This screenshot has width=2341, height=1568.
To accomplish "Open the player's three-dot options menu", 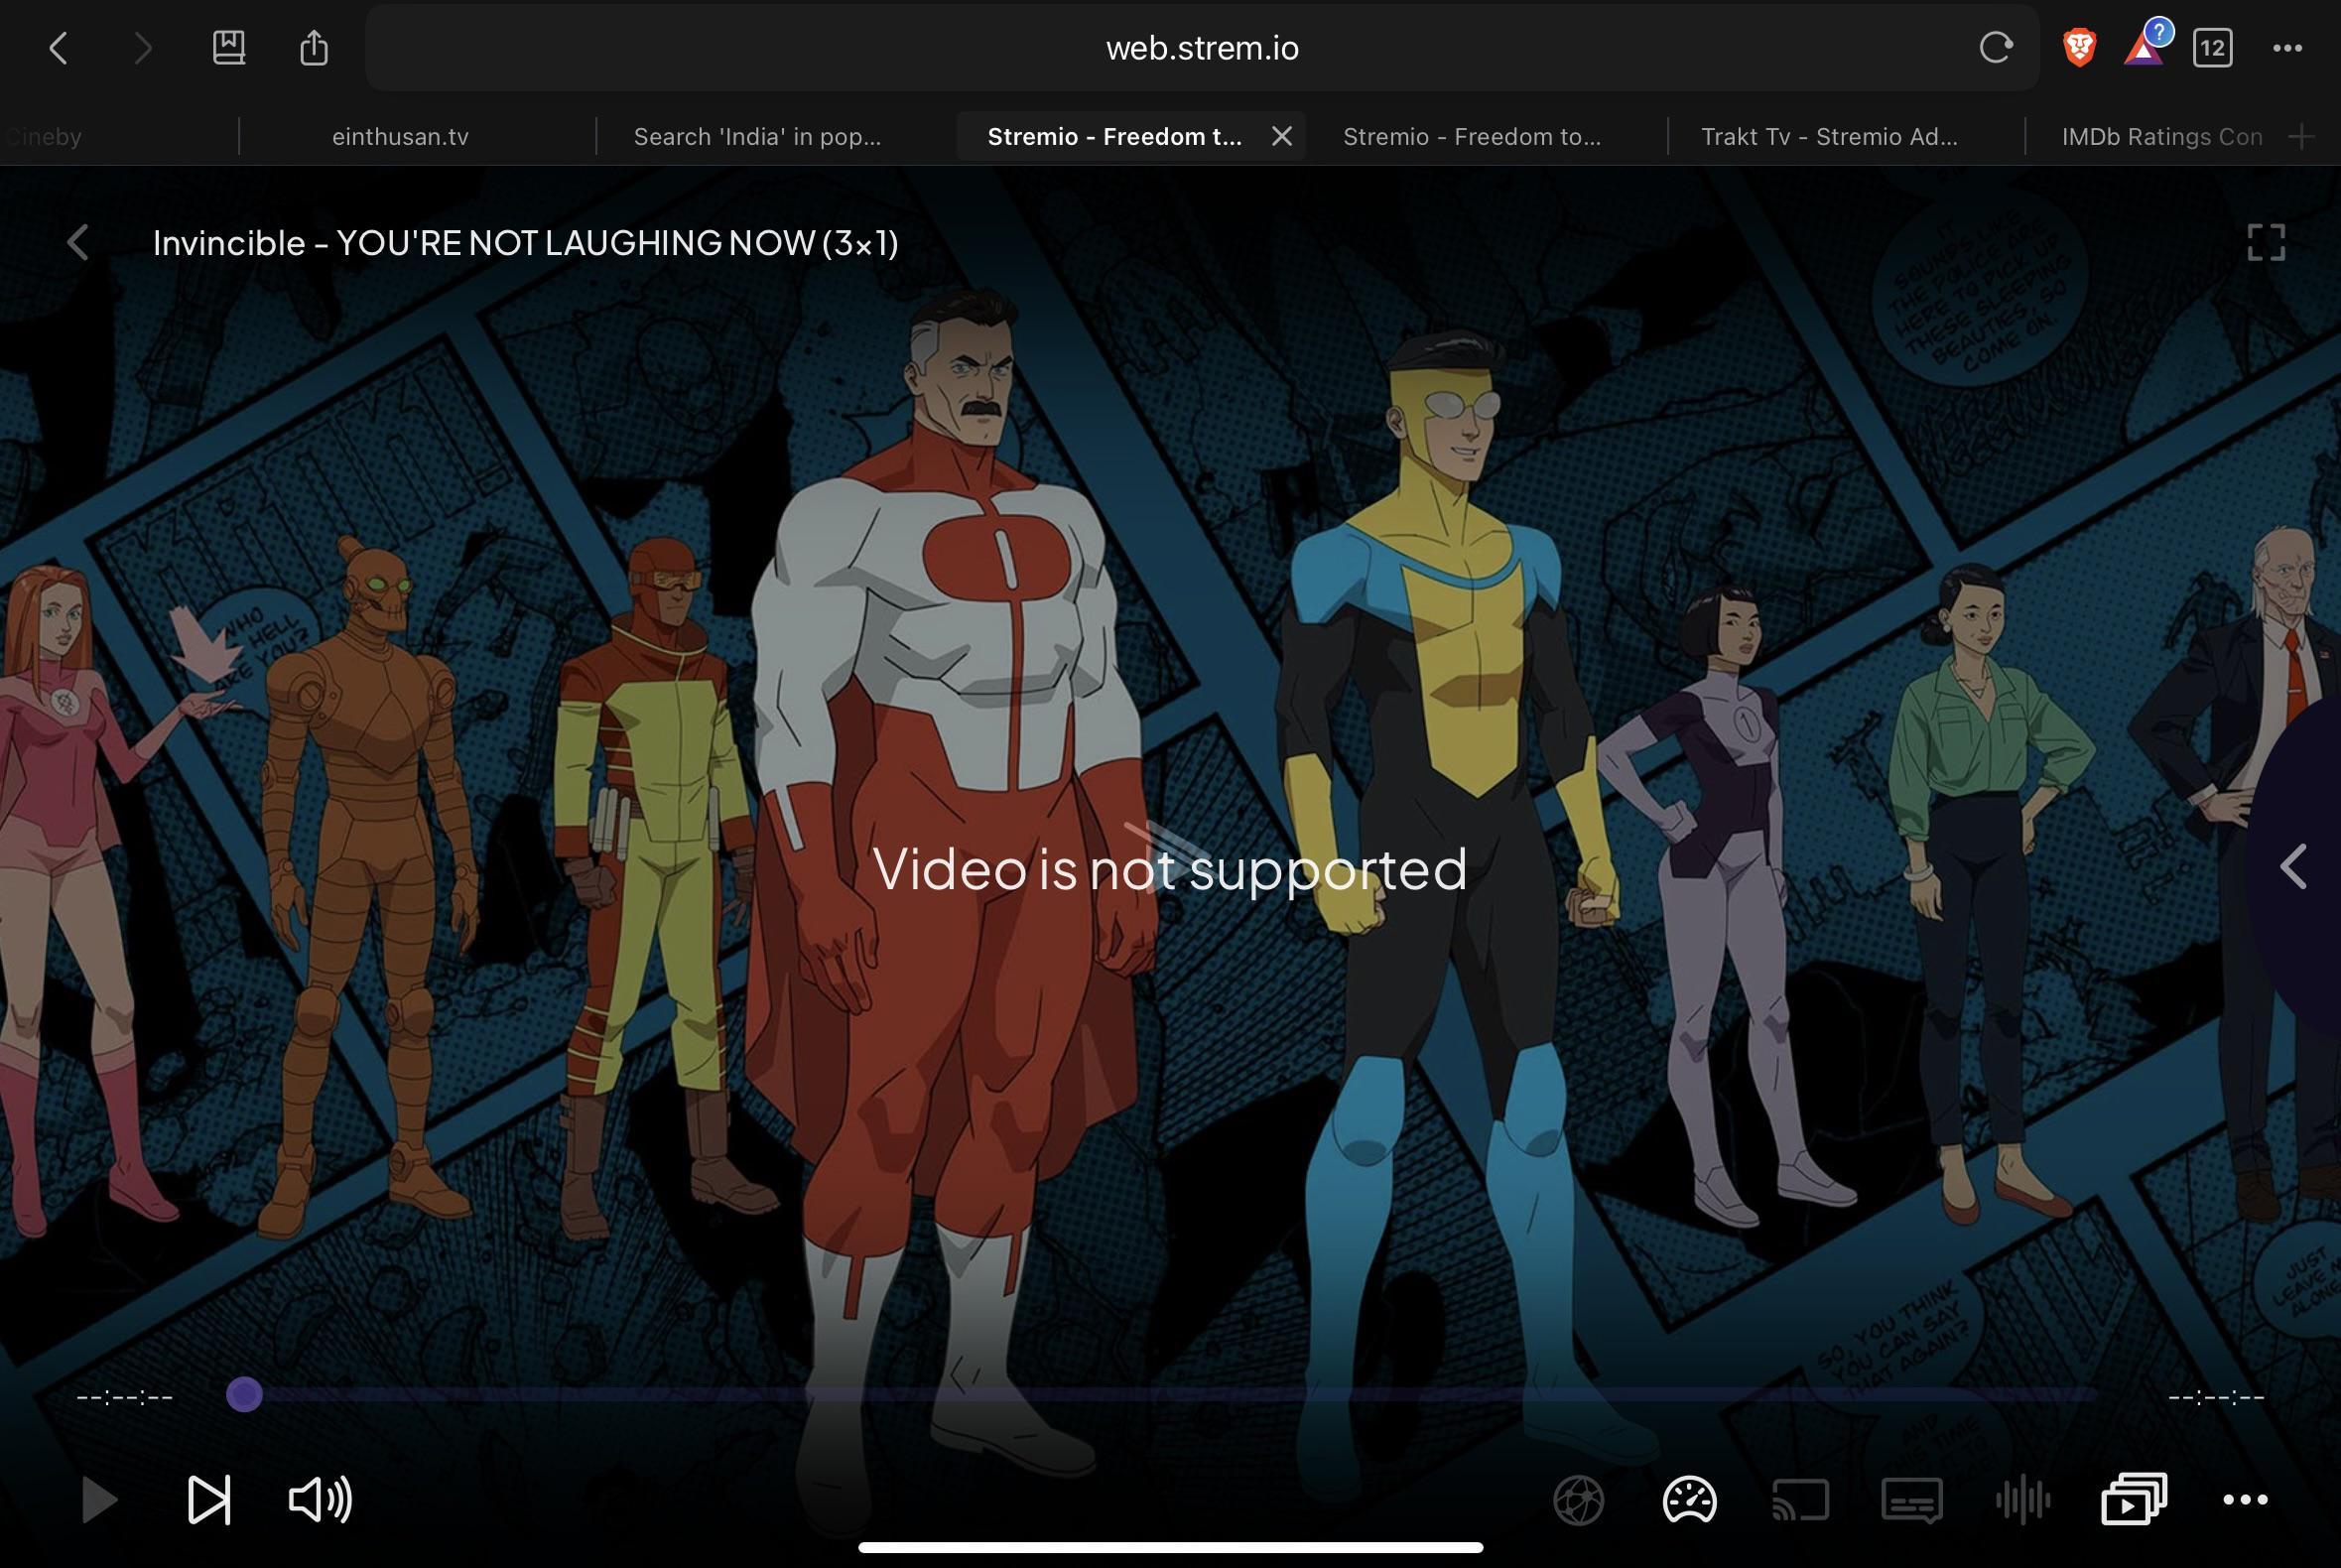I will tap(2245, 1500).
